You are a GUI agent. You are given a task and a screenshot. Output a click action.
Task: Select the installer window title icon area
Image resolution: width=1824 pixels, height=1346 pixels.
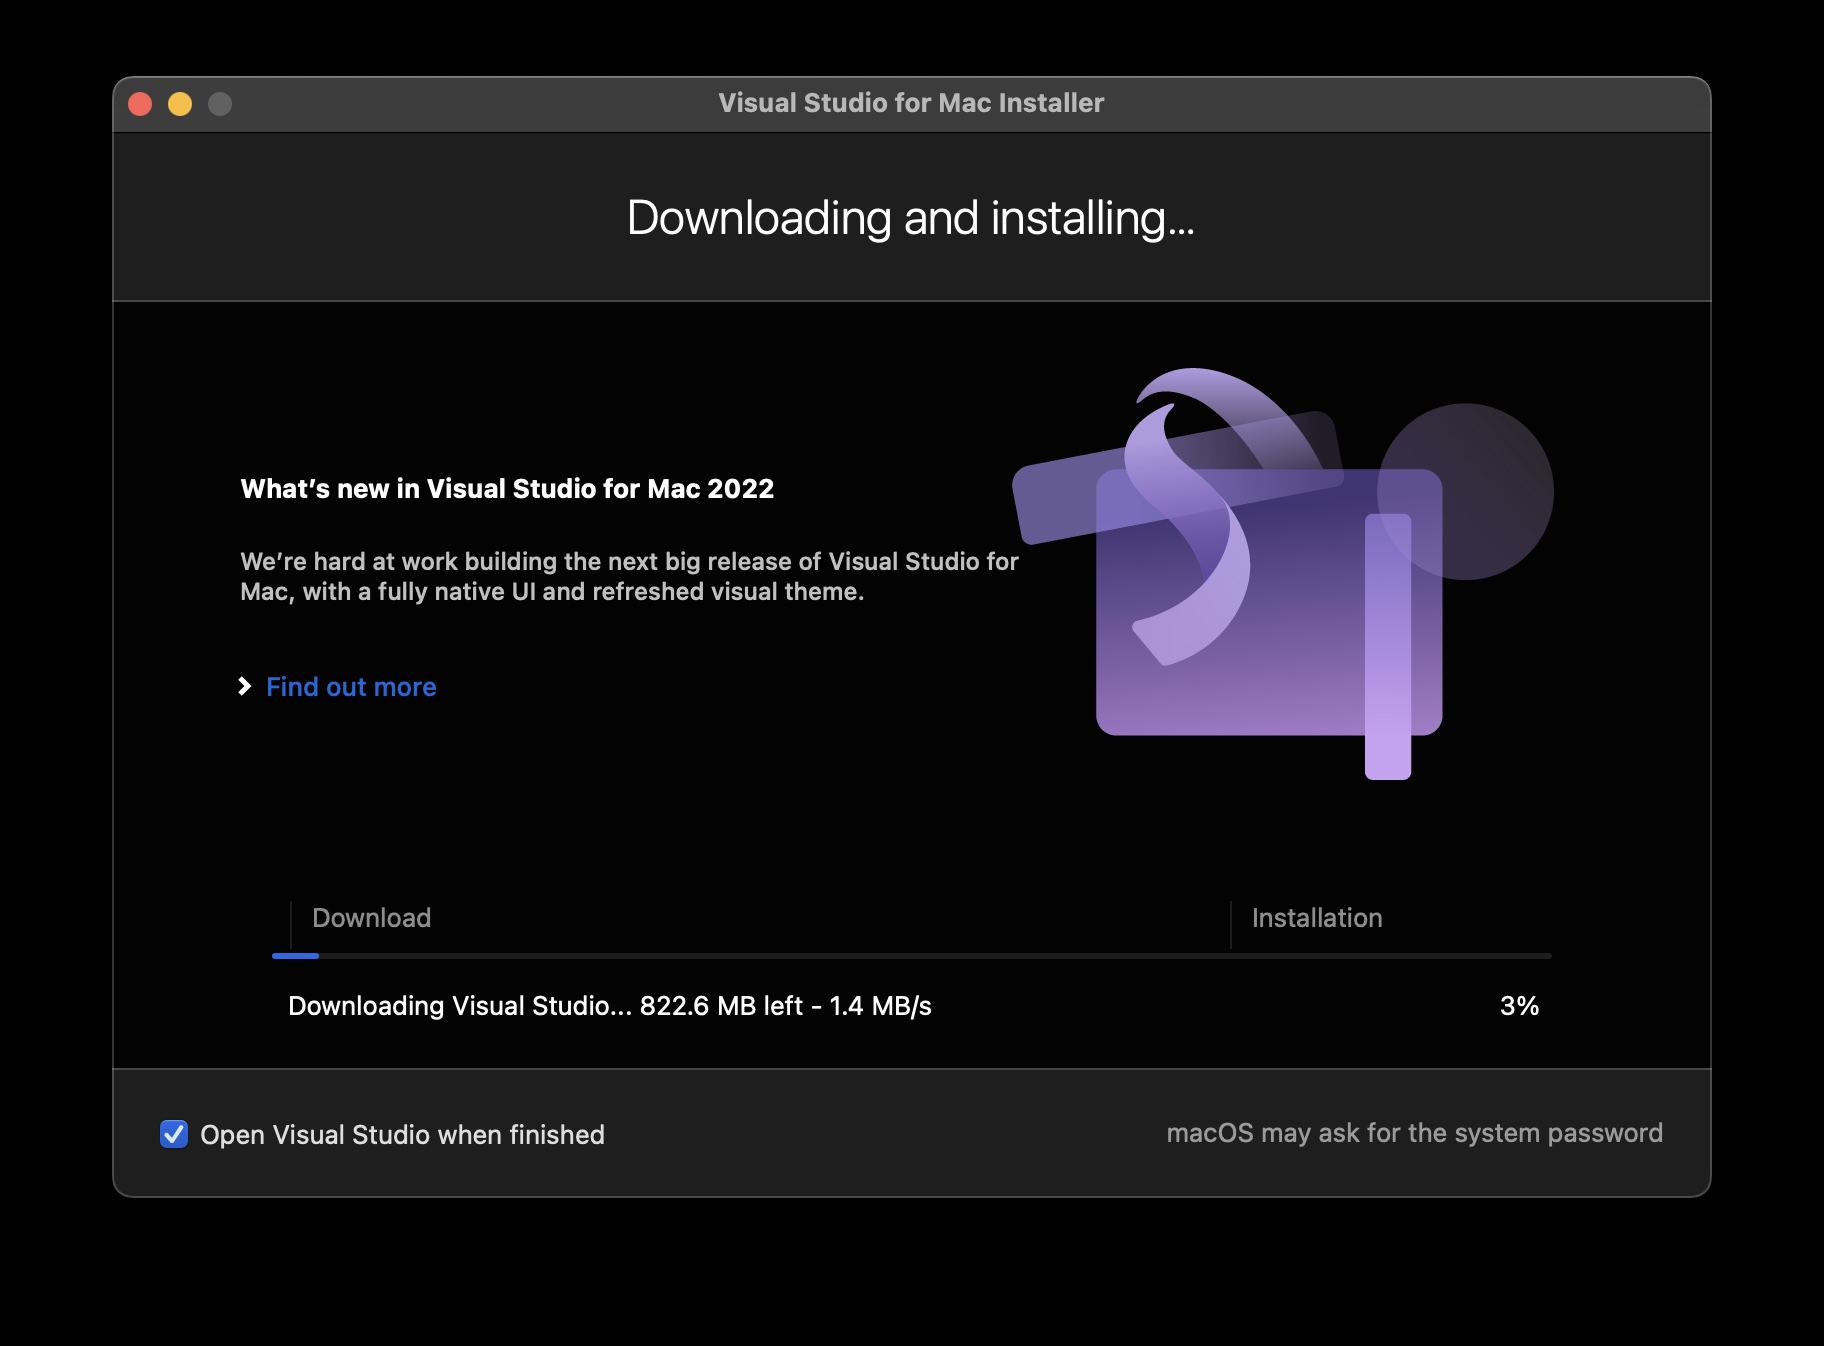[x=912, y=102]
